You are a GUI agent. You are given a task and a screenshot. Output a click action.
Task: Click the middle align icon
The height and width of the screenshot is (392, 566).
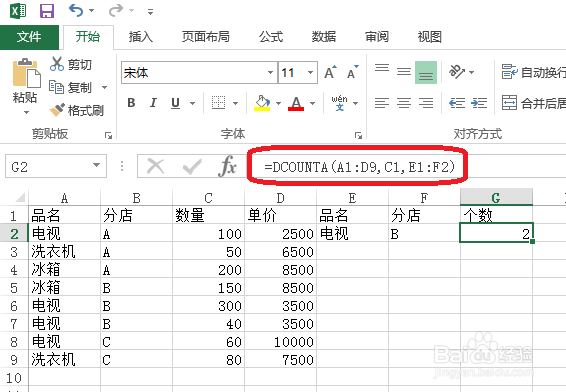pos(404,72)
